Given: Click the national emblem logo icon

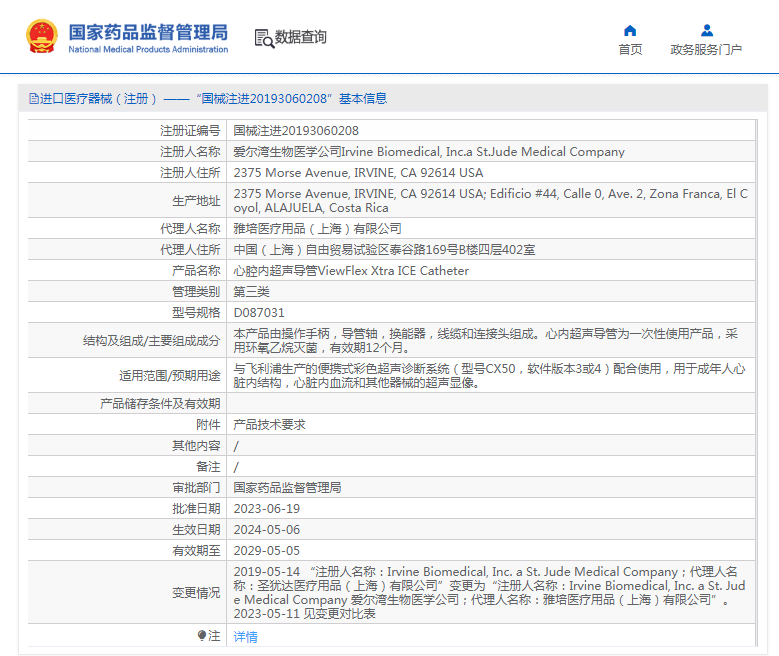Looking at the screenshot, I should (x=42, y=36).
